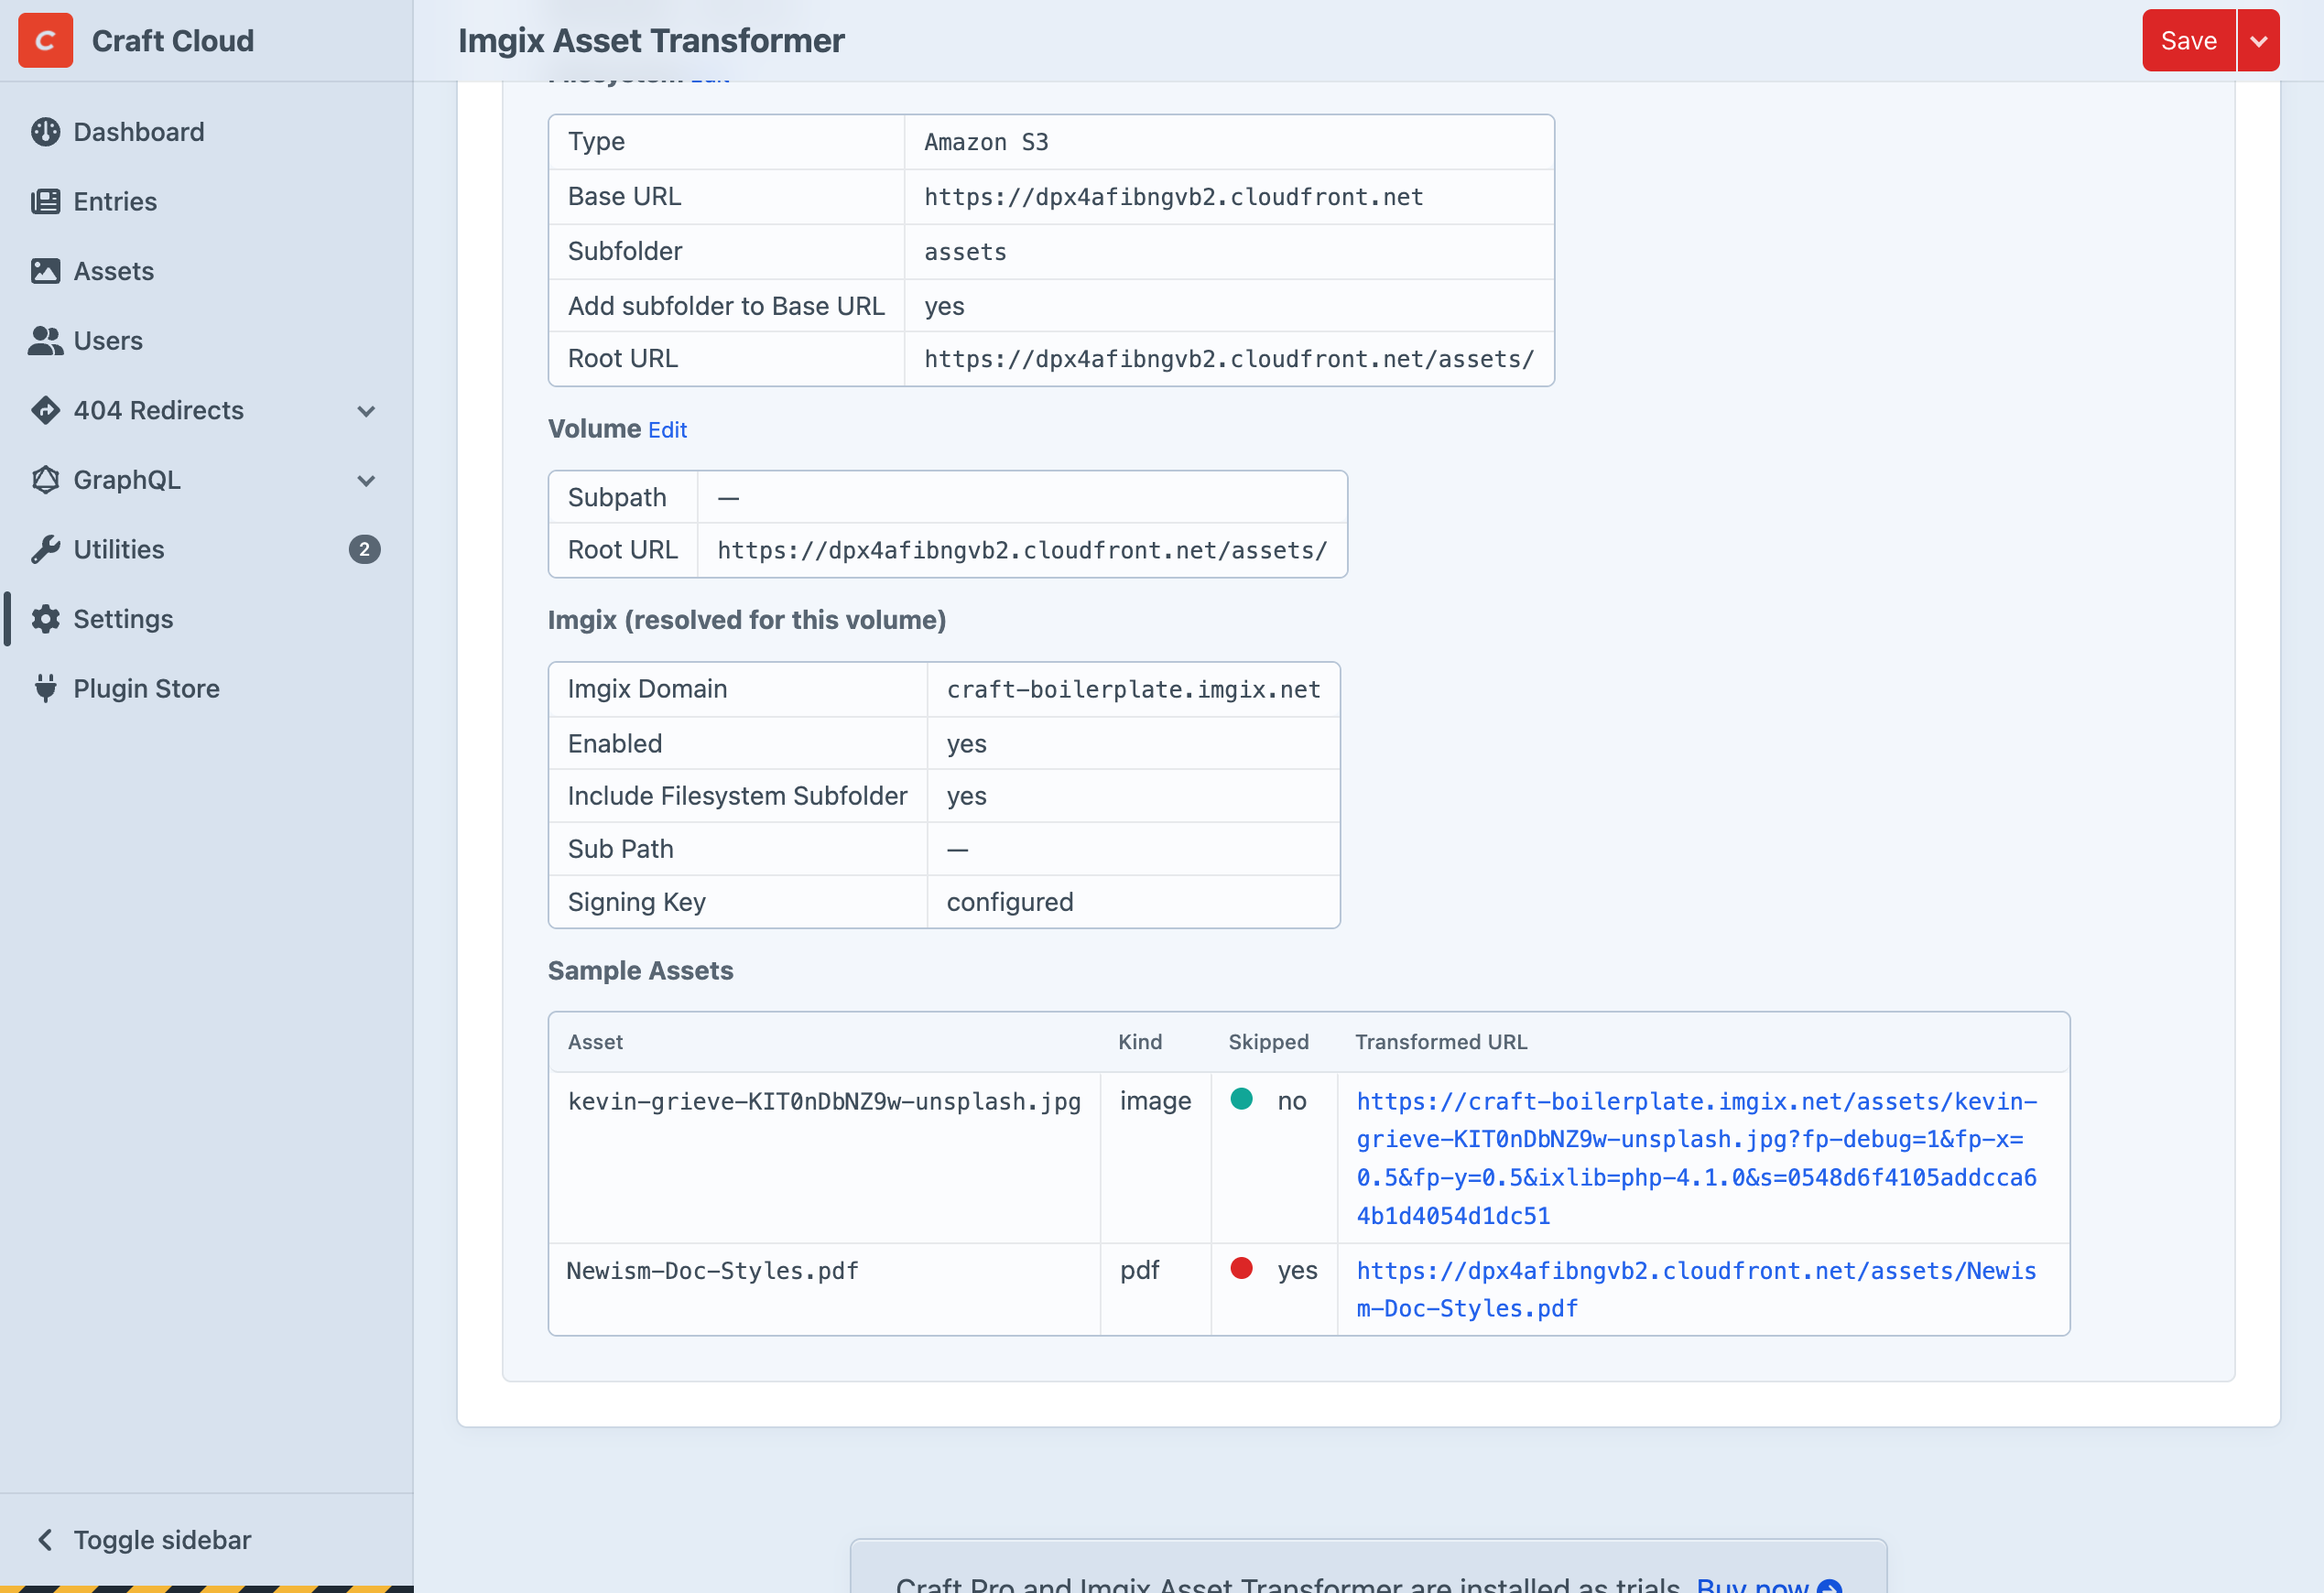Image resolution: width=2324 pixels, height=1593 pixels.
Task: Expand the 404 Redirects section
Action: coord(366,410)
